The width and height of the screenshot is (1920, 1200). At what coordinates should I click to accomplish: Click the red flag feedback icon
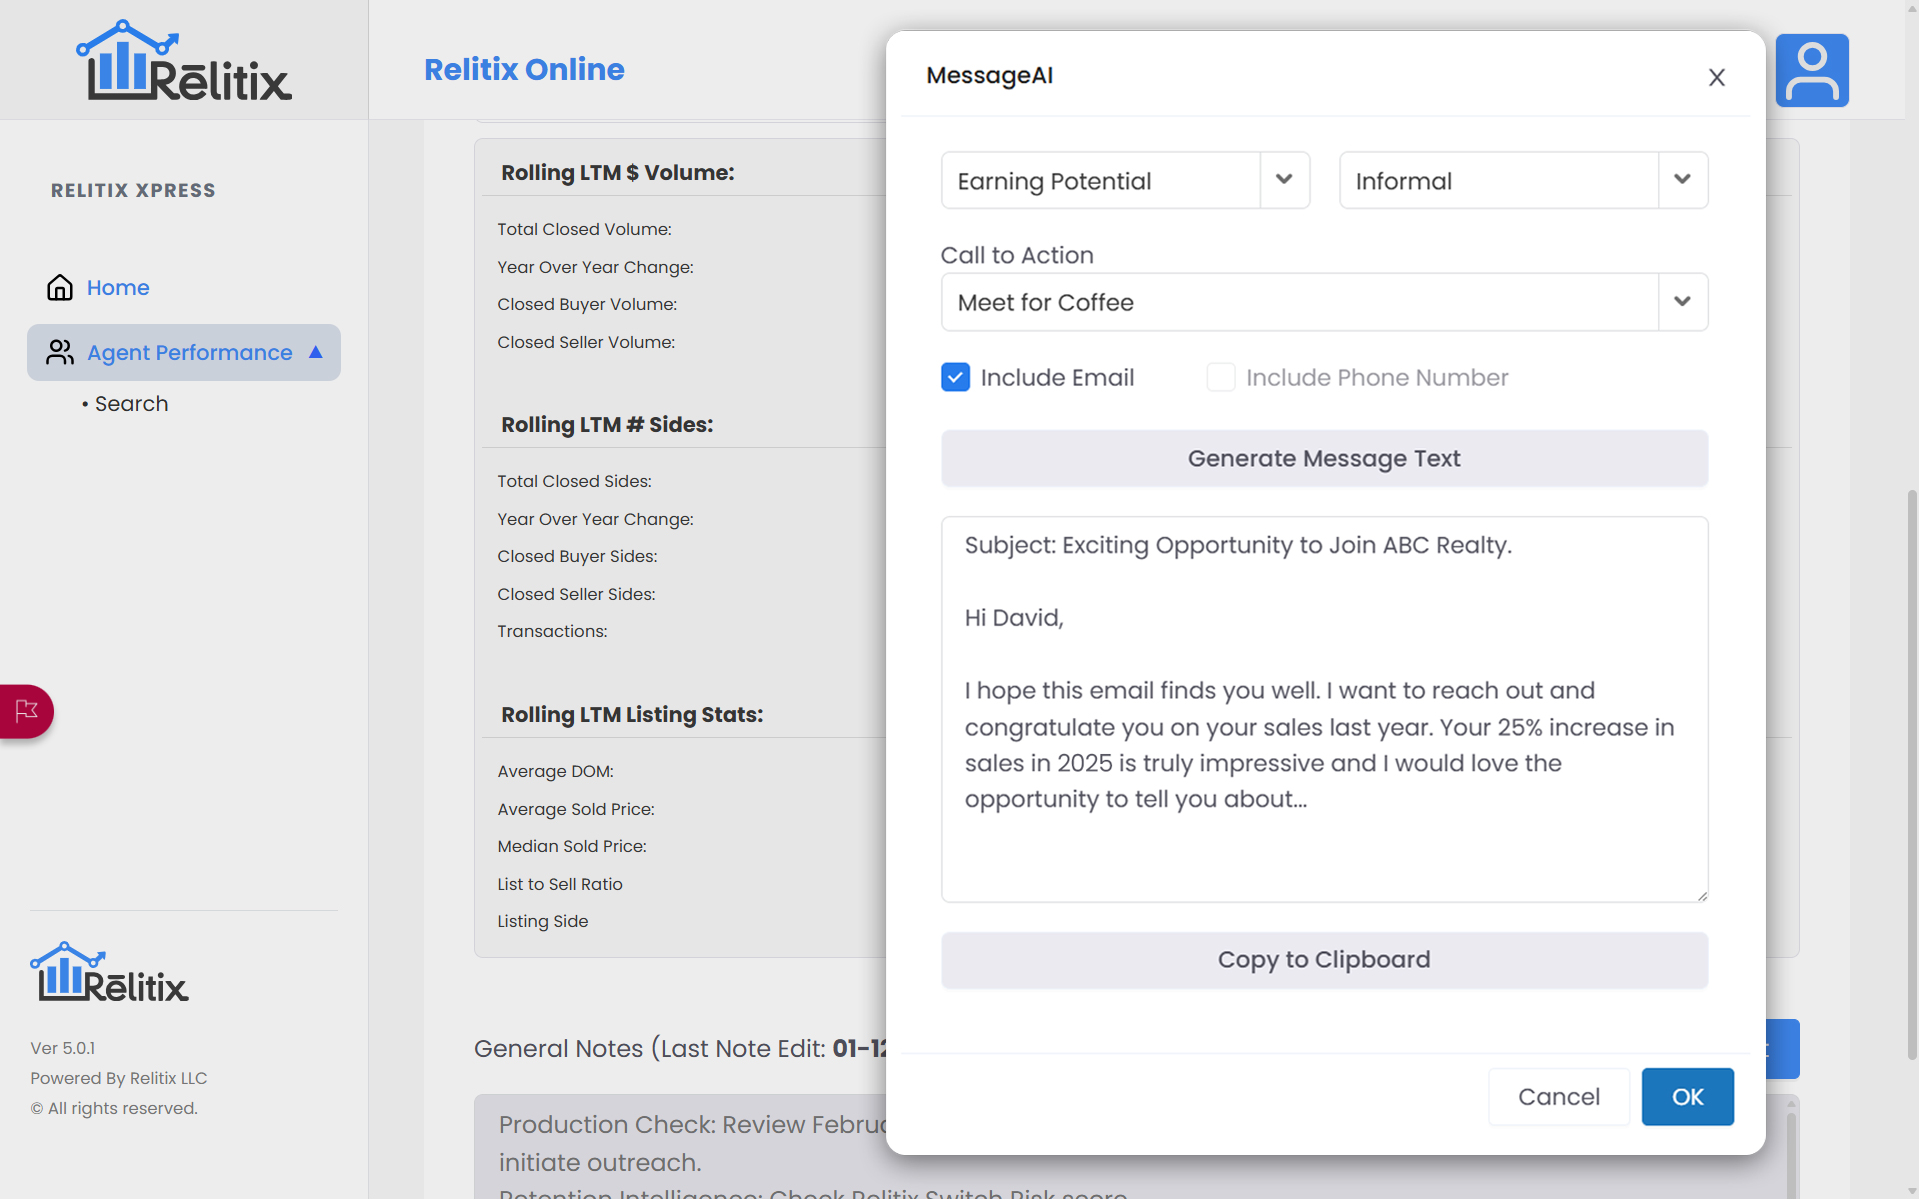(26, 711)
